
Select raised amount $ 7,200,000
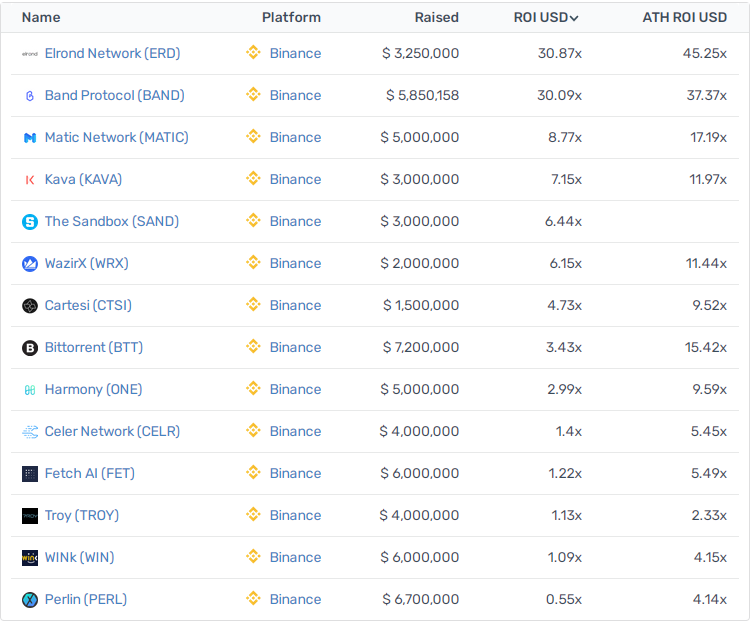(x=421, y=348)
